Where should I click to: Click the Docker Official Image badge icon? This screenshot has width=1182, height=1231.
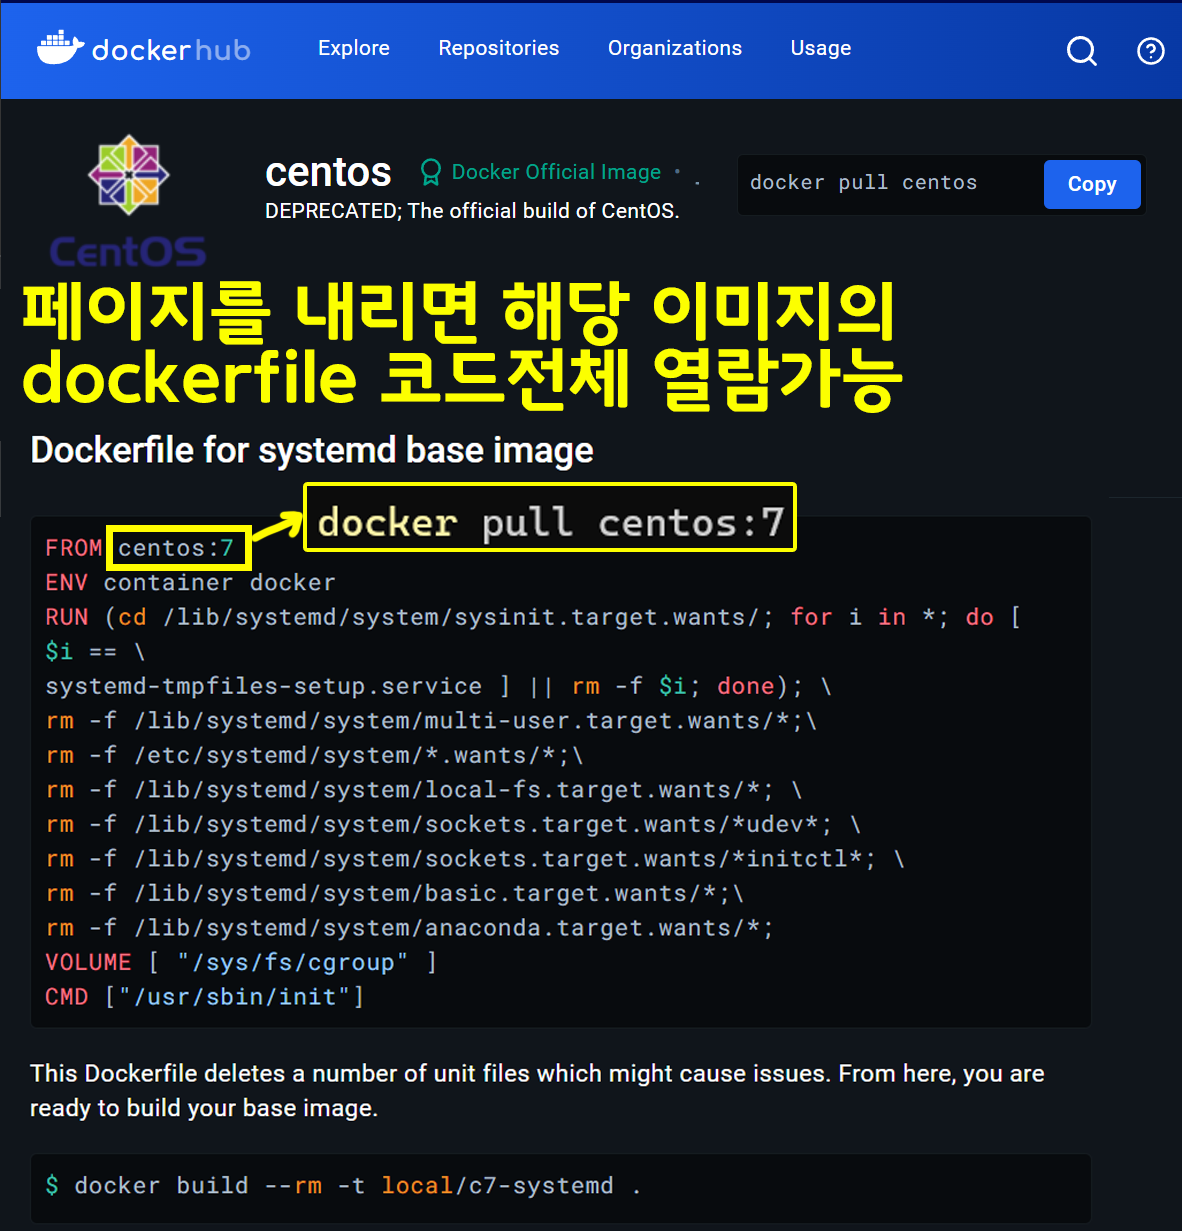[431, 172]
